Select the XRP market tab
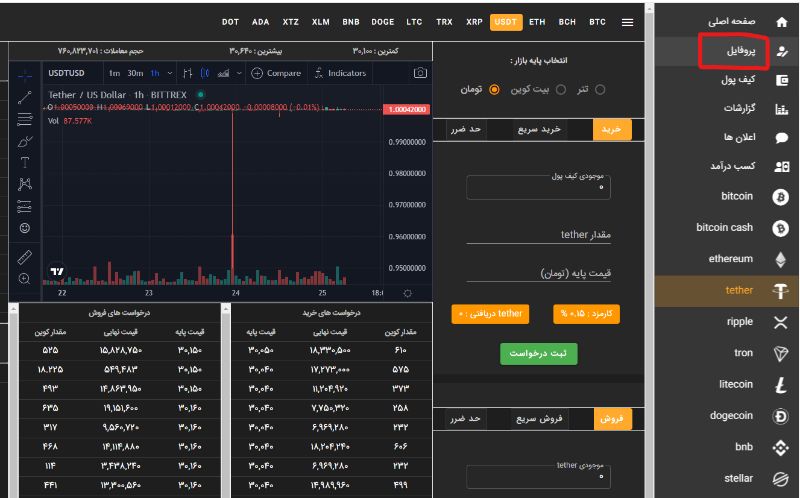This screenshot has width=800, height=498. click(474, 22)
